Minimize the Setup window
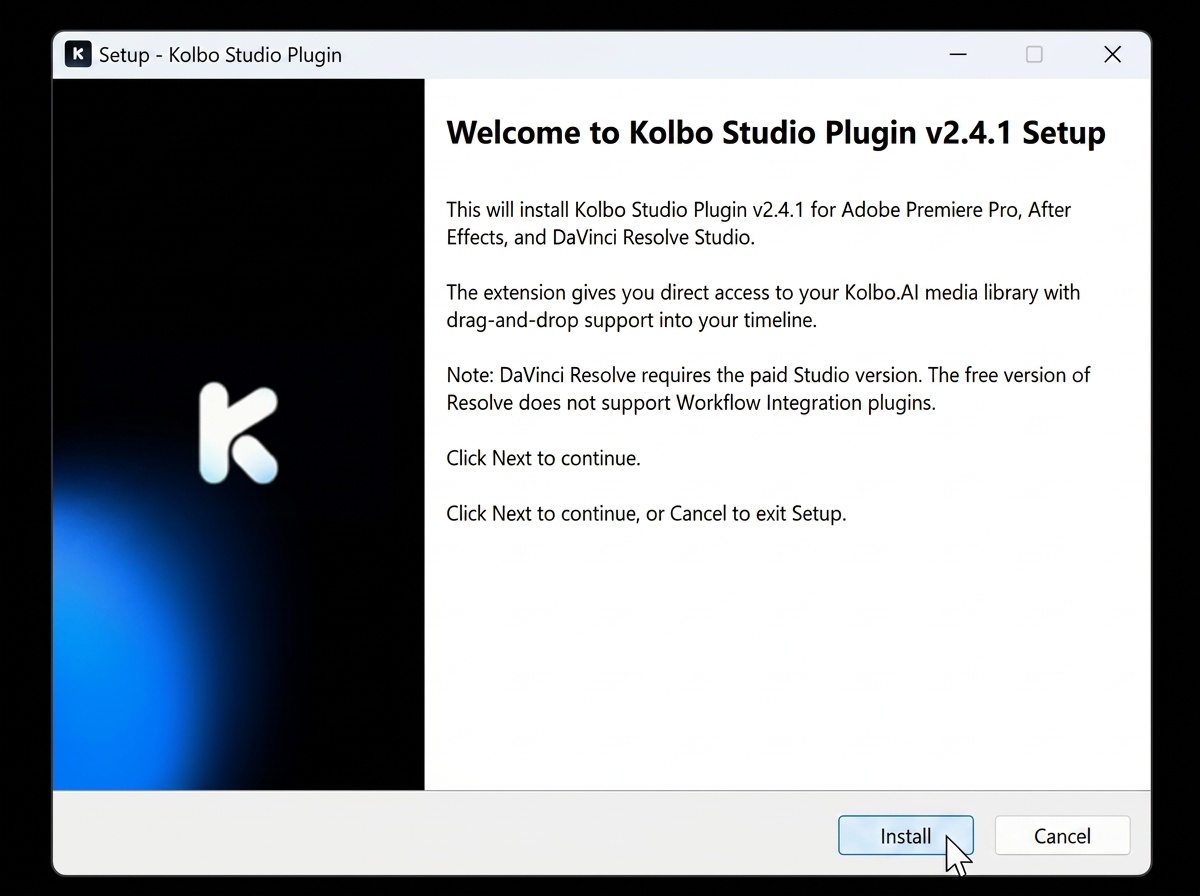 (958, 54)
